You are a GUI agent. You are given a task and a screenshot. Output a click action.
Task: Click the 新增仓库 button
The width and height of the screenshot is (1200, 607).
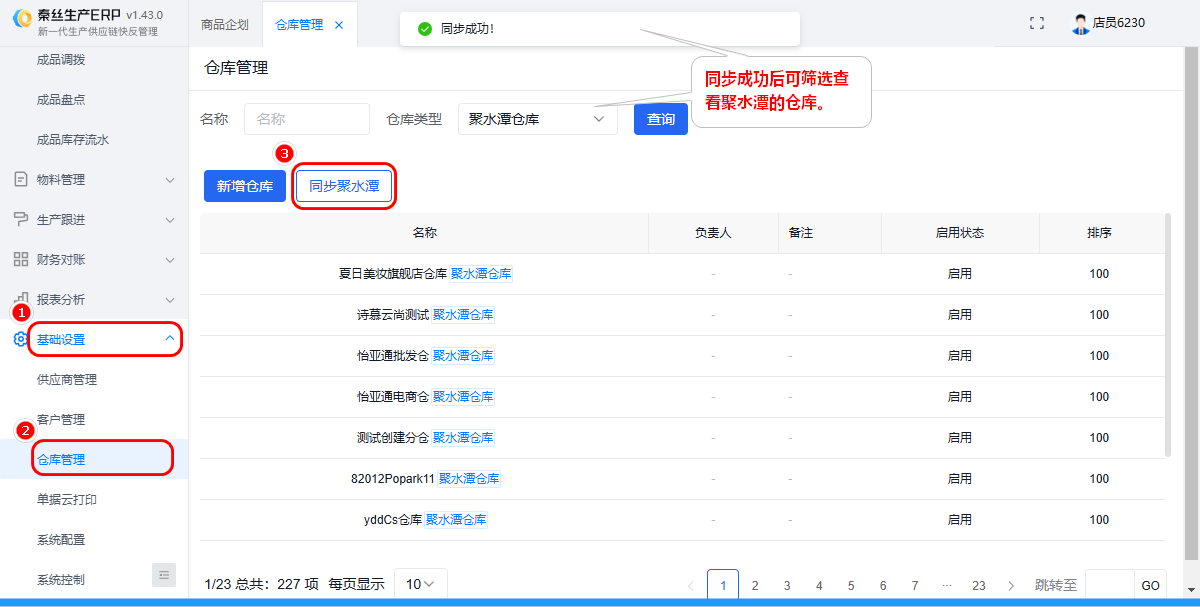245,186
